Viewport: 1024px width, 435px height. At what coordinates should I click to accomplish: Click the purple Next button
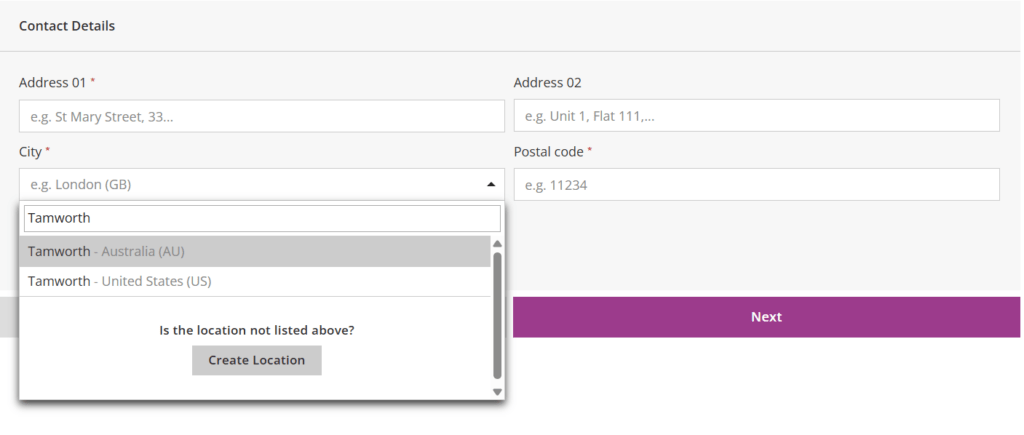point(766,317)
